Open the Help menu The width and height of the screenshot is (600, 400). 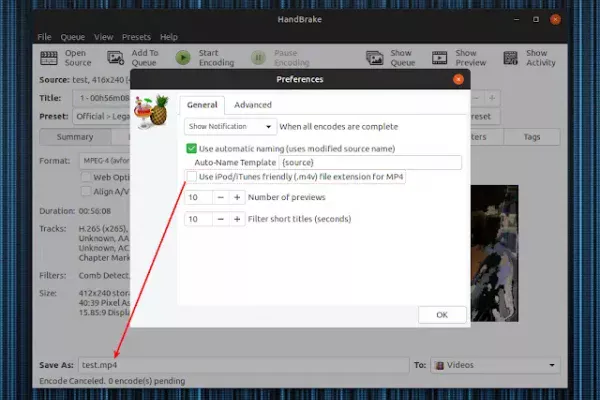tap(169, 37)
